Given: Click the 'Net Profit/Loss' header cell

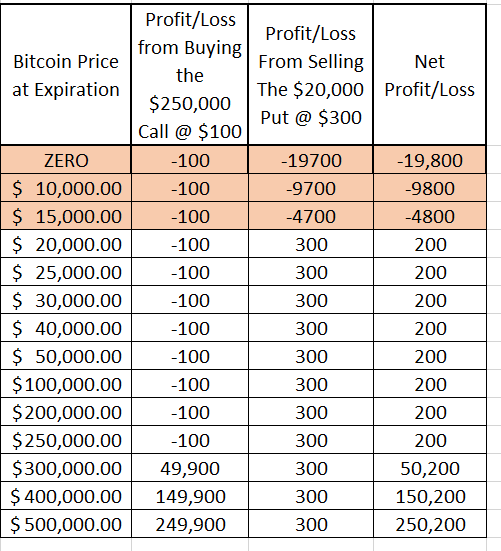Looking at the screenshot, I should coord(430,75).
